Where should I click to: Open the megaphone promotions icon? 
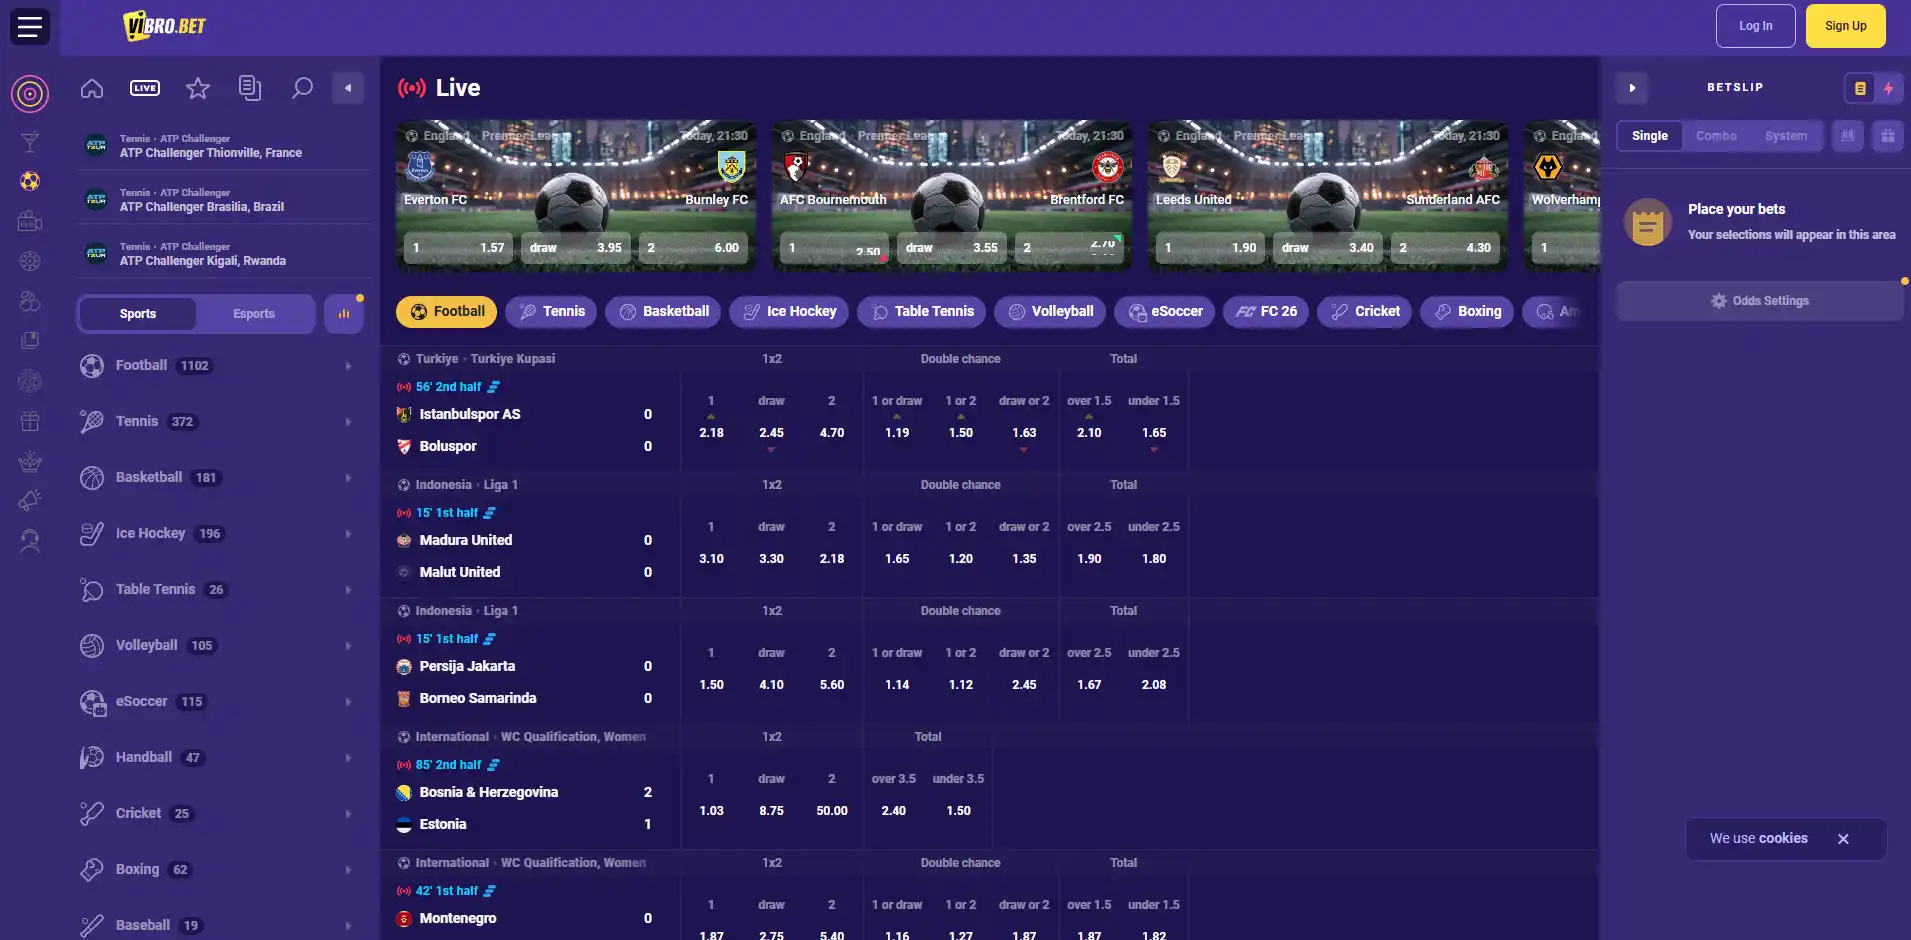(x=30, y=501)
